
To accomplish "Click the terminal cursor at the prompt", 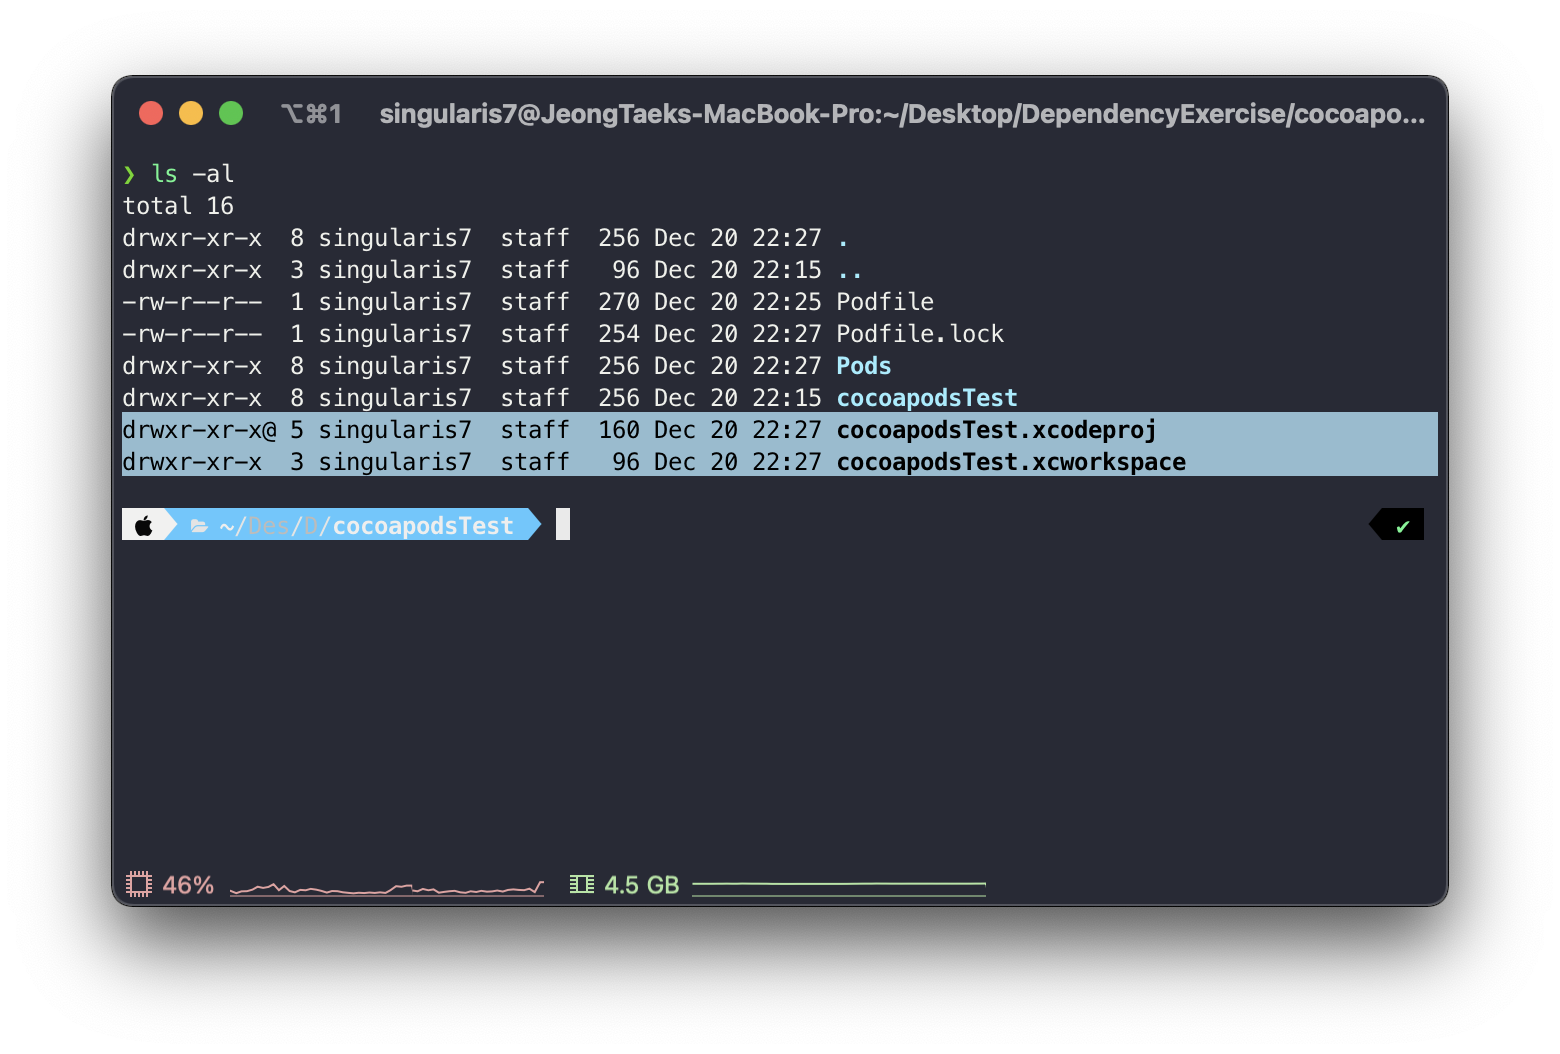I will pos(563,524).
